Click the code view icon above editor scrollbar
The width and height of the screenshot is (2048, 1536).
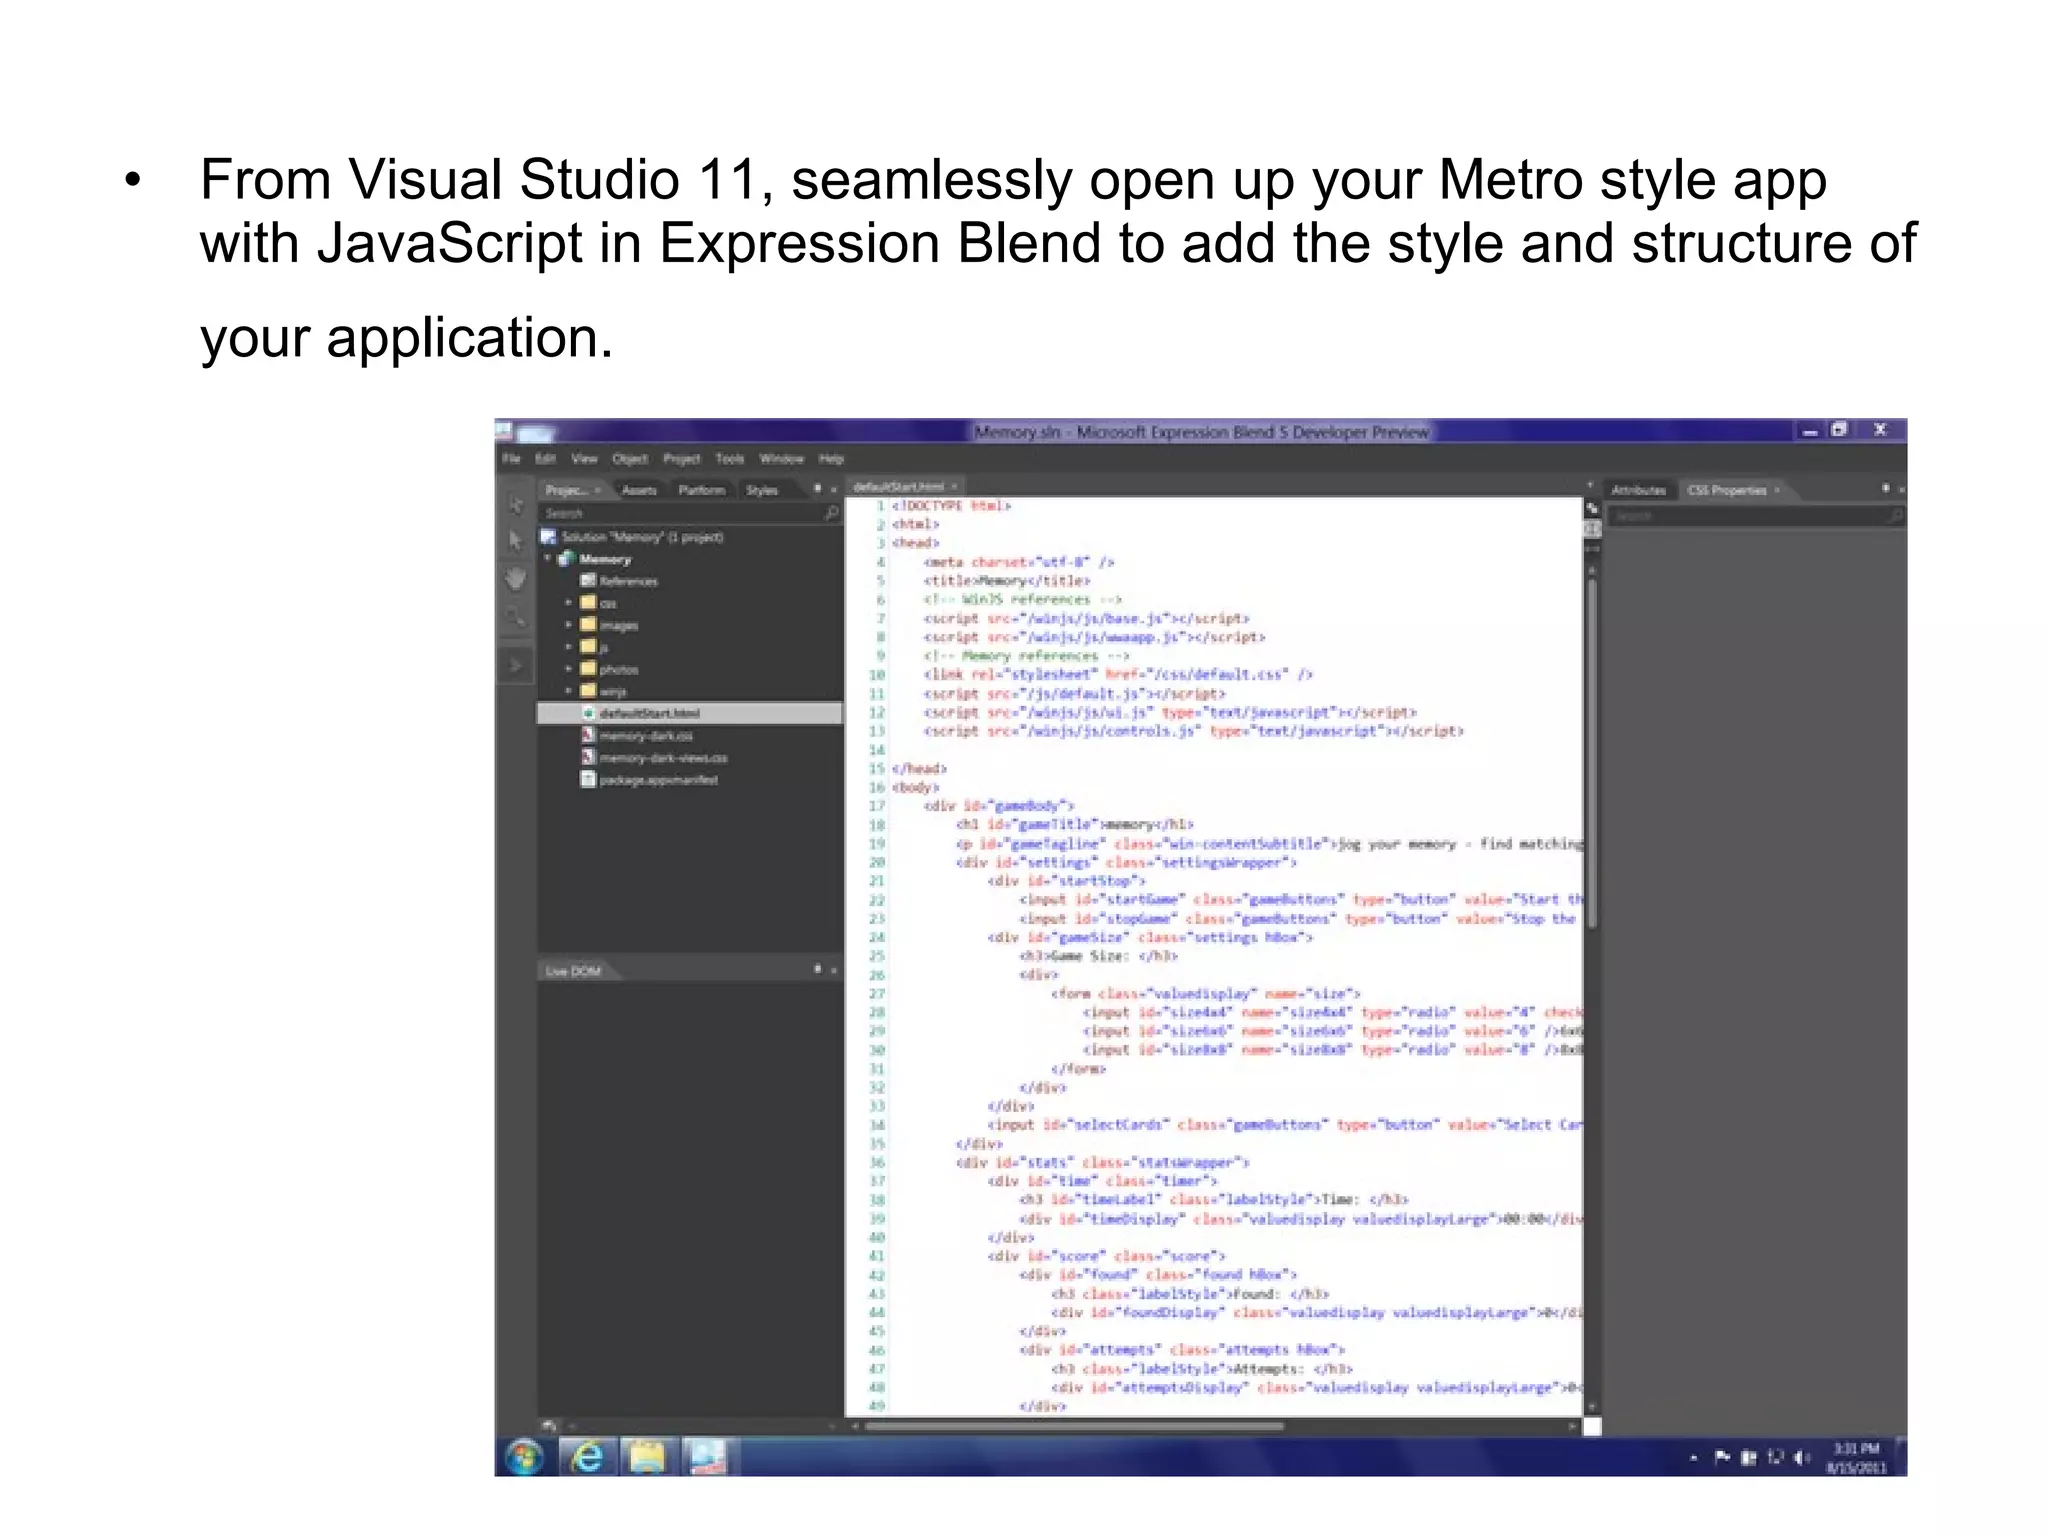click(x=1592, y=529)
